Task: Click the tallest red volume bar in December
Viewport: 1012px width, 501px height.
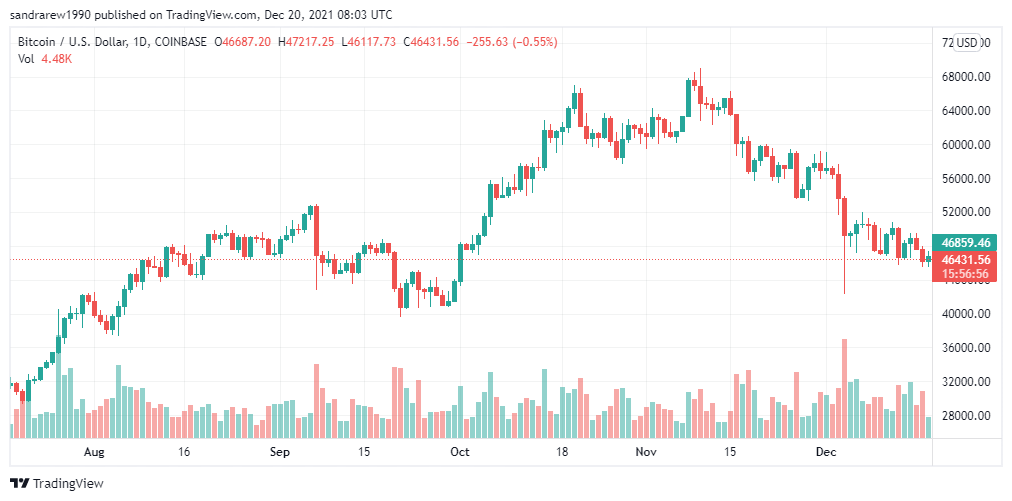Action: (844, 389)
